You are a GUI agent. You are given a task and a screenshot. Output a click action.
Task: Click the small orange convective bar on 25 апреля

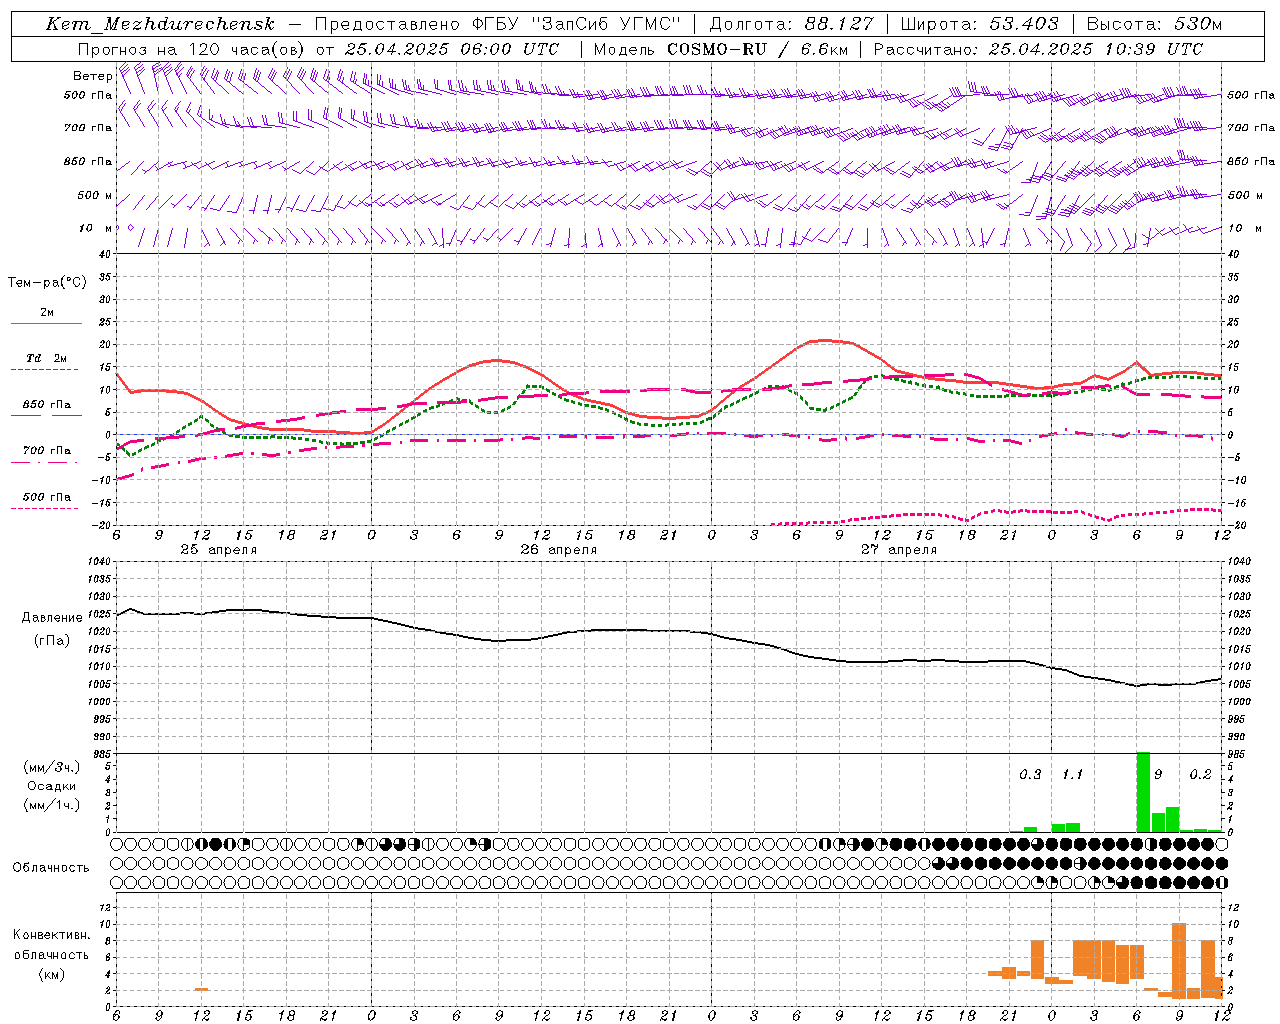point(201,989)
